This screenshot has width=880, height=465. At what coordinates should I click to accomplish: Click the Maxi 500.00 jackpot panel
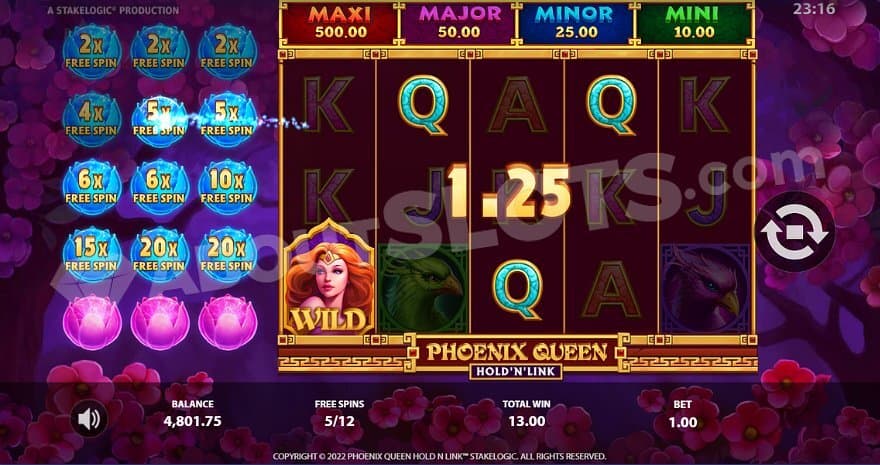(x=340, y=23)
